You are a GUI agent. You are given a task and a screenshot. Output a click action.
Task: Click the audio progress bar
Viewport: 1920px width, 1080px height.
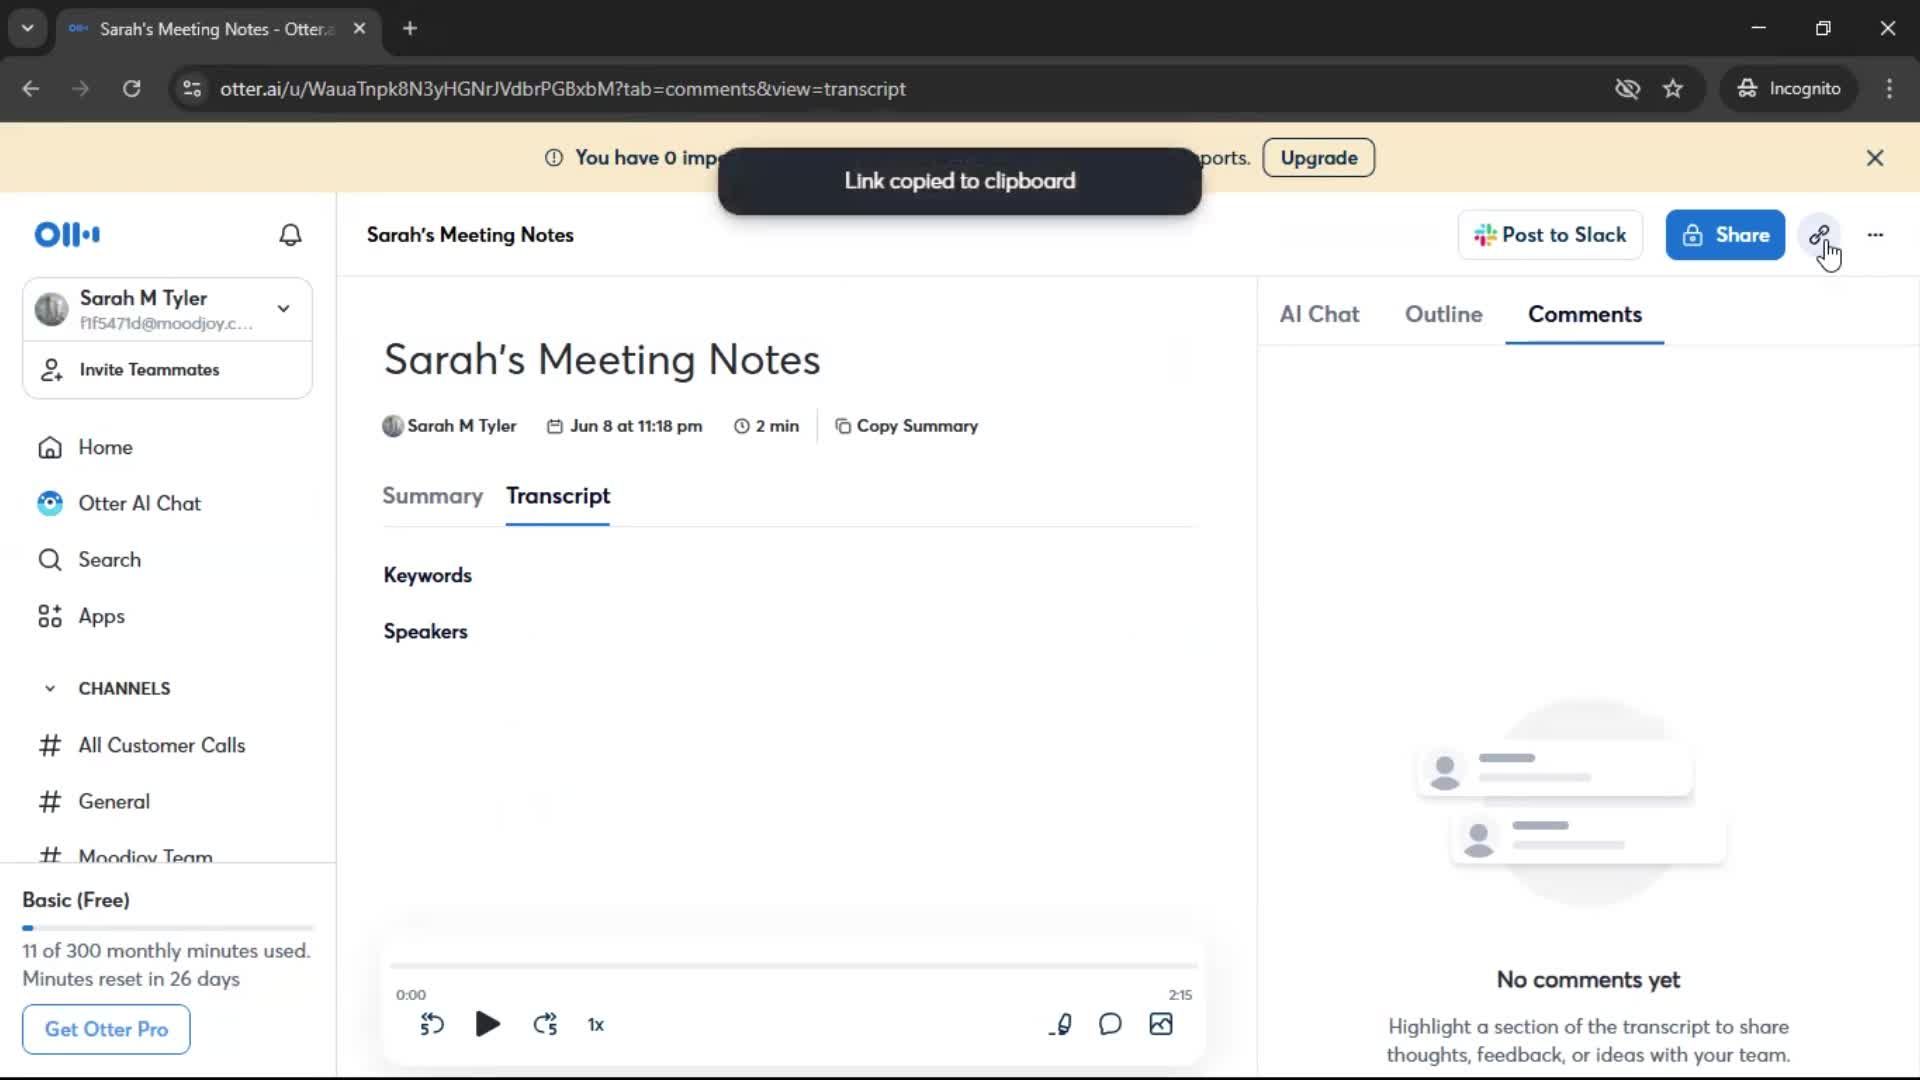pos(794,966)
